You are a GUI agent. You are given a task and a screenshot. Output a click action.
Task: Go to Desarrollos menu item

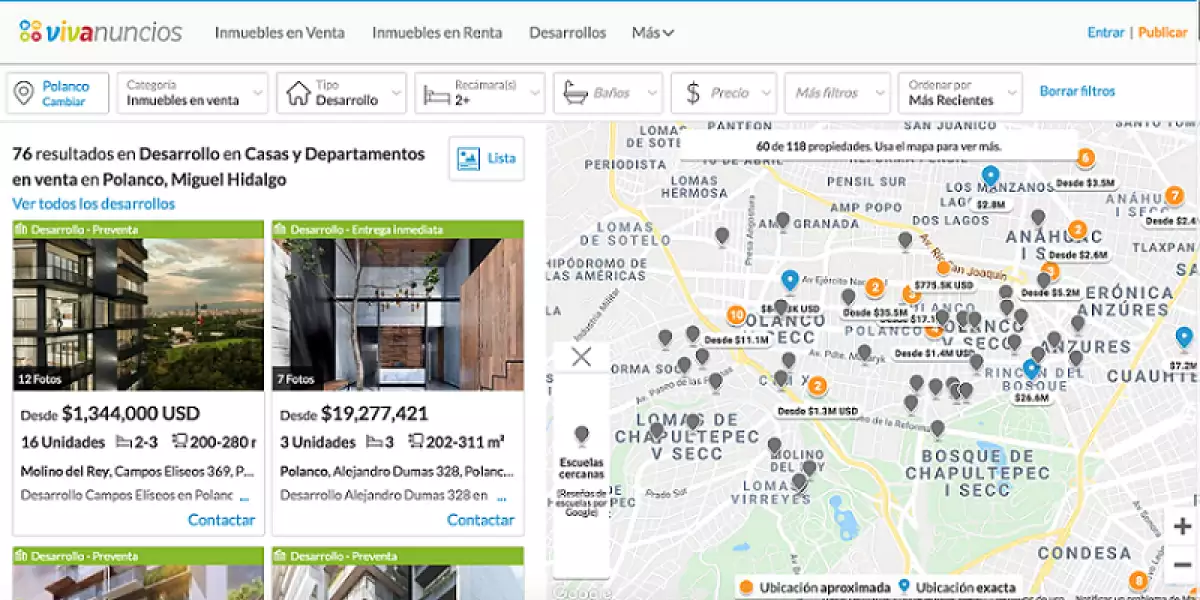(x=567, y=32)
